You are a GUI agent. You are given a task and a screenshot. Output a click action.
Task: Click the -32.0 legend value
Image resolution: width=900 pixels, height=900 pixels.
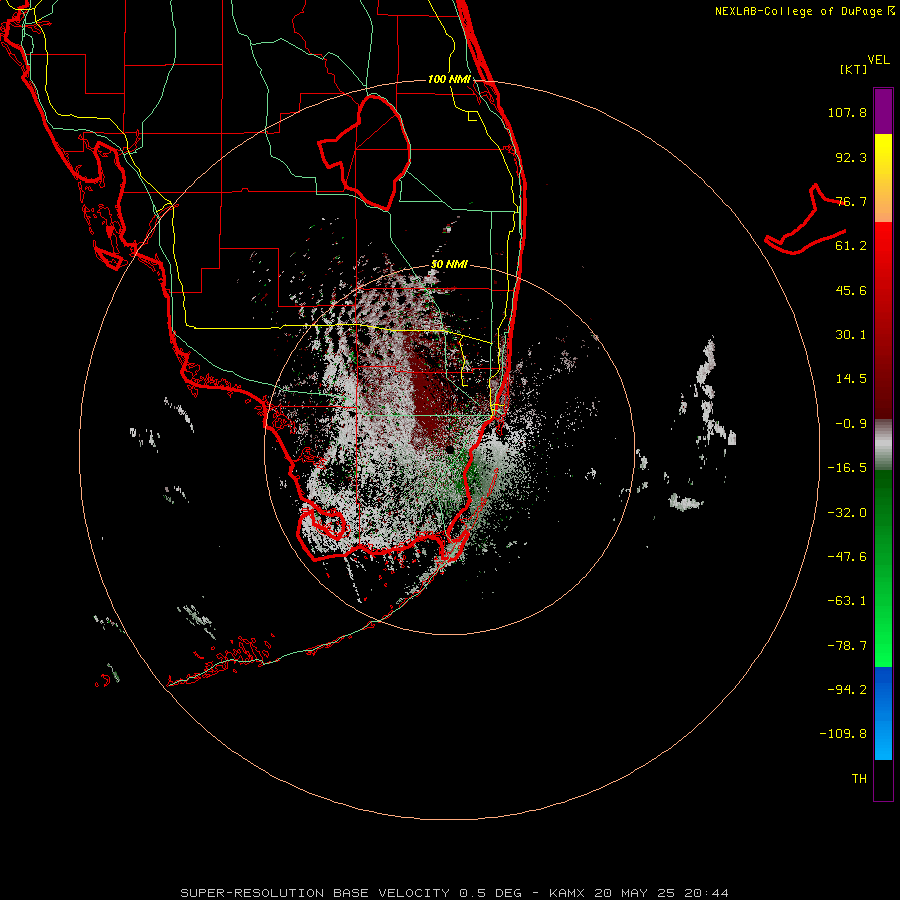[847, 513]
